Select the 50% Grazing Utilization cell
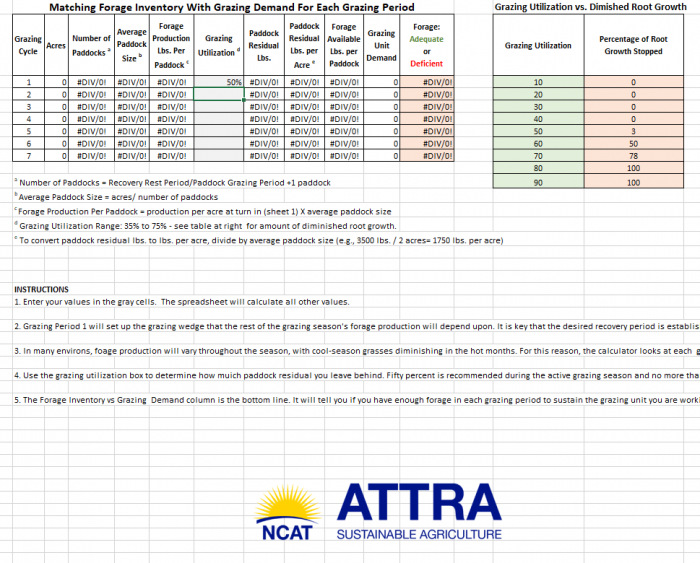This screenshot has height=563, width=700. [x=219, y=82]
